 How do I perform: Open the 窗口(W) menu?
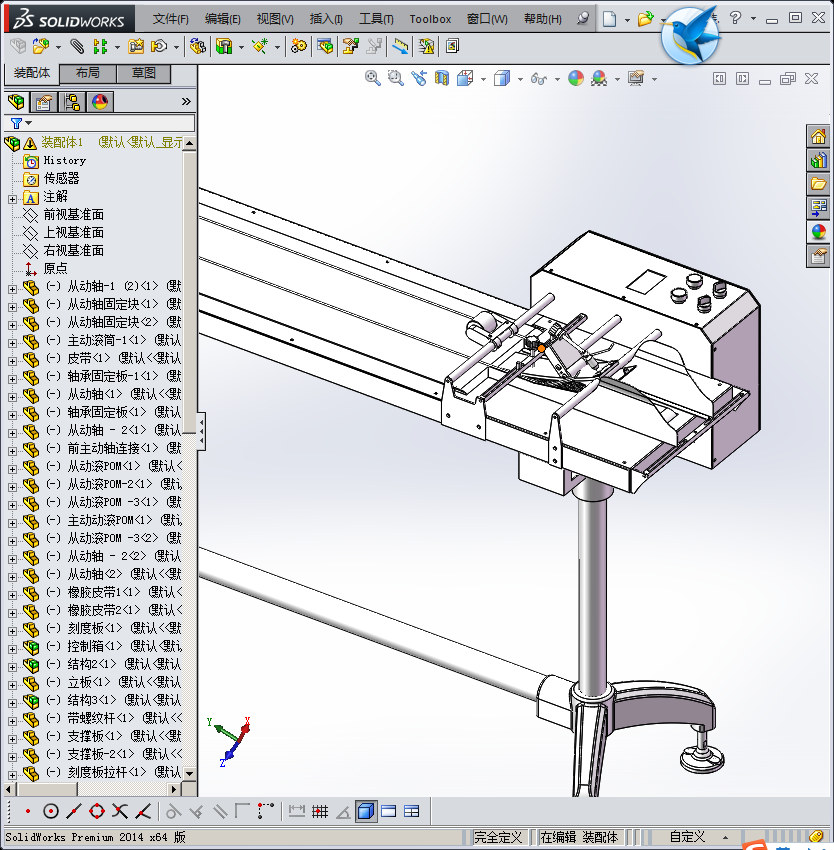tap(487, 19)
